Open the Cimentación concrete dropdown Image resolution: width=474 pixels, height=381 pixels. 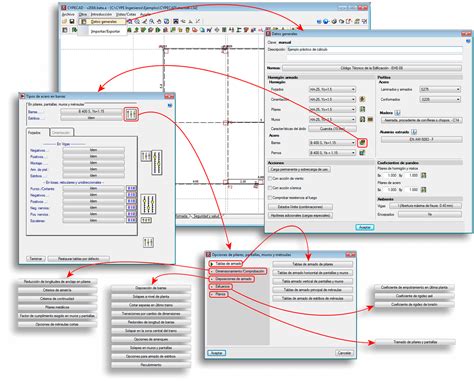[x=332, y=99]
